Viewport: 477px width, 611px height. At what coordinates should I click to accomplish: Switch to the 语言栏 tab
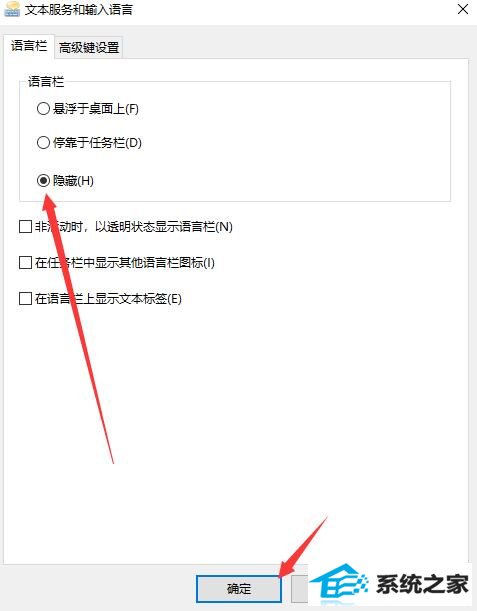pyautogui.click(x=29, y=46)
